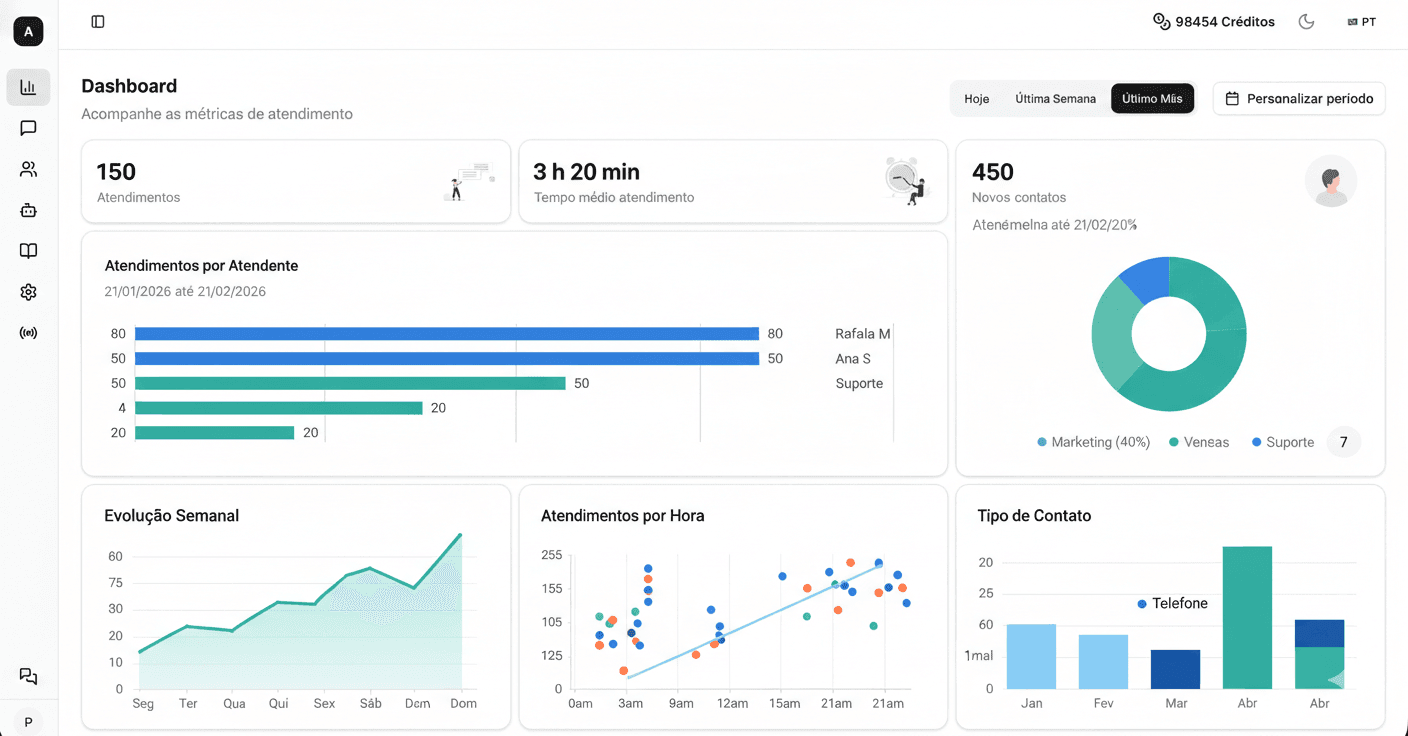The image size is (1408, 736).
Task: Toggle dark mode with moon icon
Action: click(1306, 22)
